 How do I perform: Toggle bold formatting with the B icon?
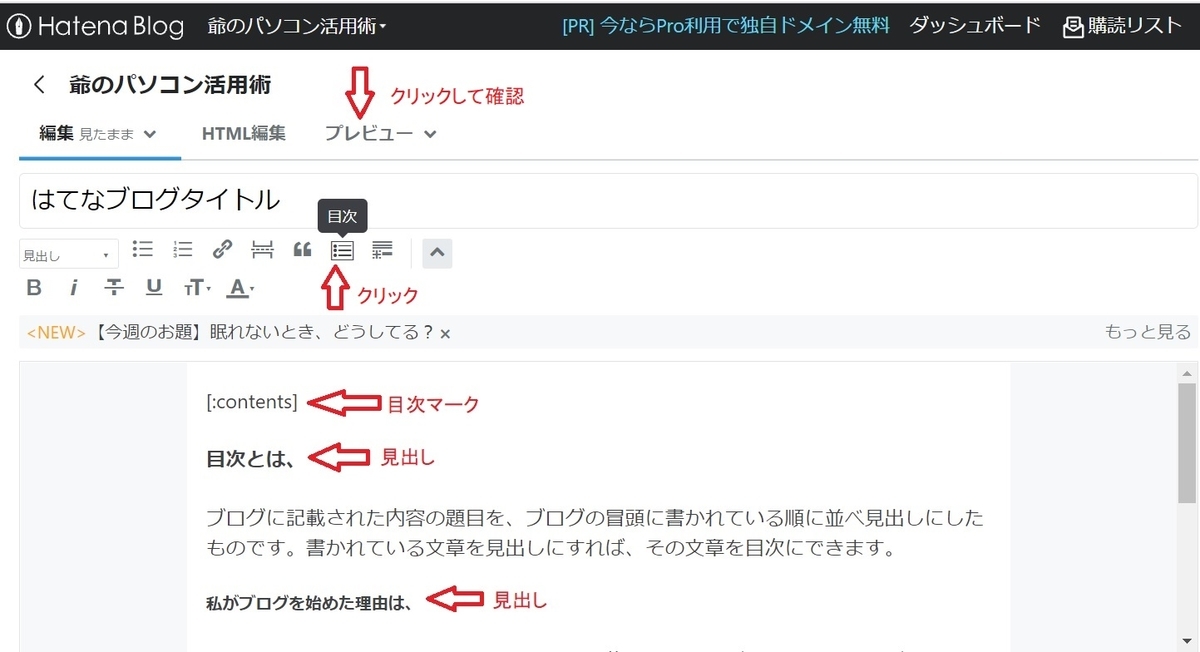33,287
